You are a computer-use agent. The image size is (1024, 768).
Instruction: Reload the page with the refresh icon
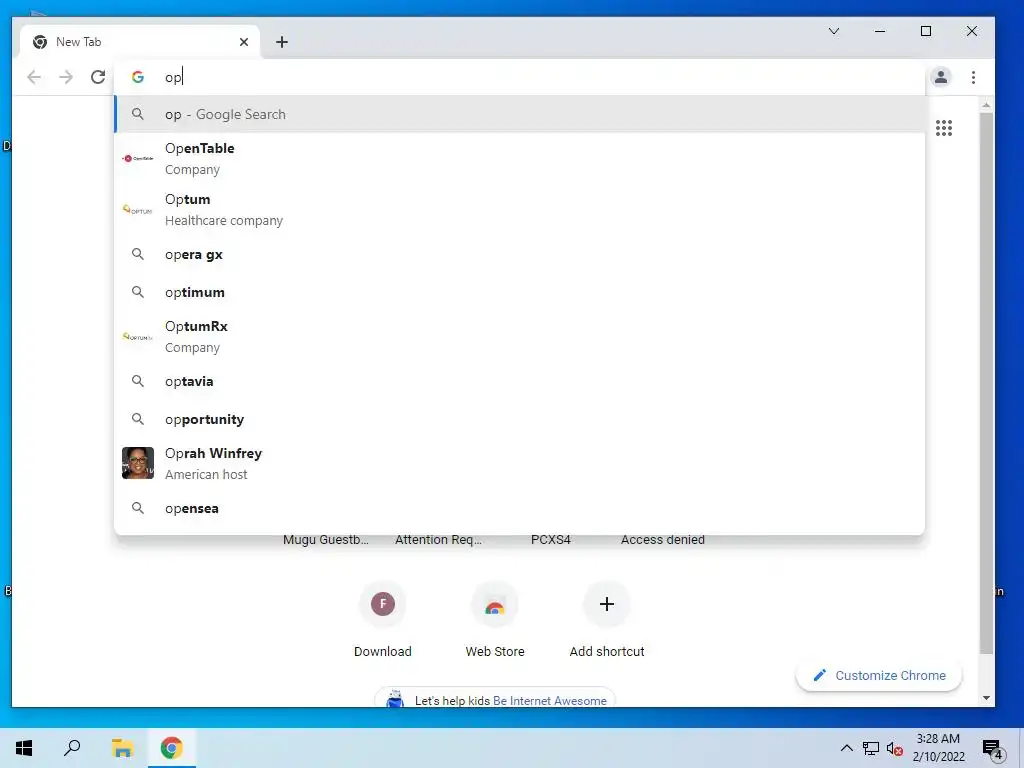[x=98, y=77]
